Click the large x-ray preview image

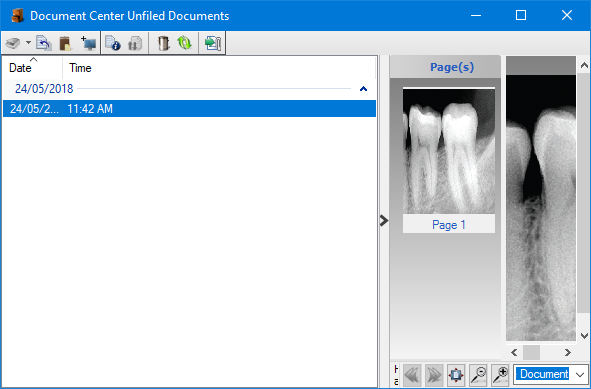point(540,207)
